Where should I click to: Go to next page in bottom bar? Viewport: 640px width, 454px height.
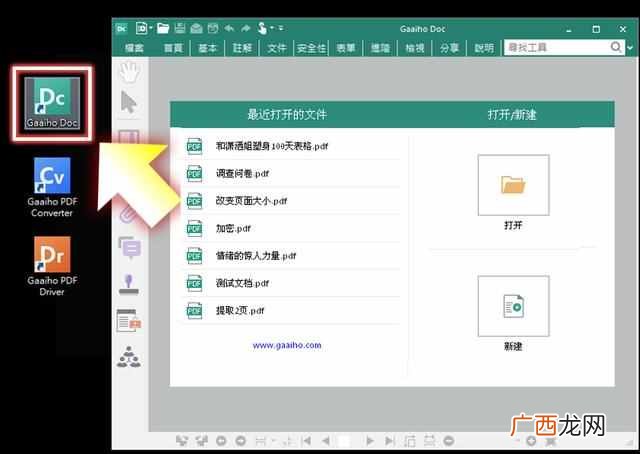370,441
